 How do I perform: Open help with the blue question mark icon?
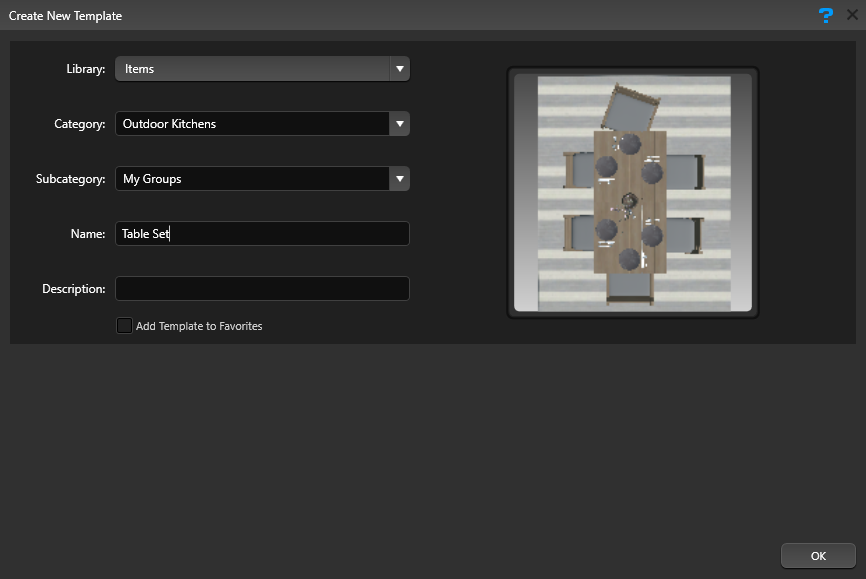[x=826, y=15]
